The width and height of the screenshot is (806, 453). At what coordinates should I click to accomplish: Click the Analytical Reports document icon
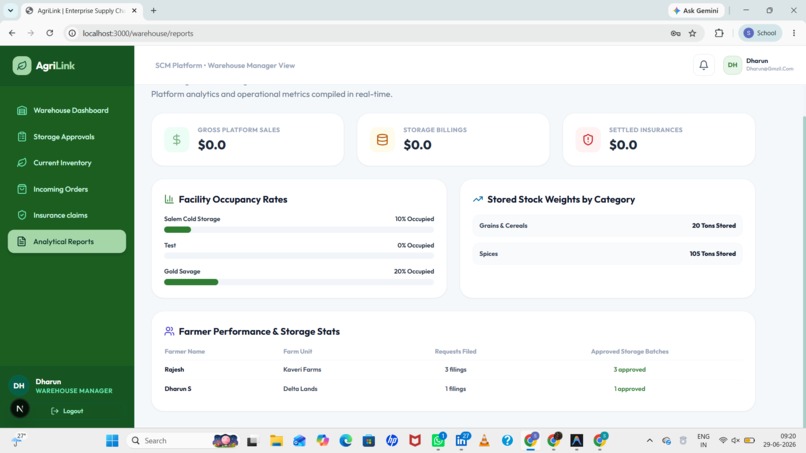pyautogui.click(x=22, y=241)
